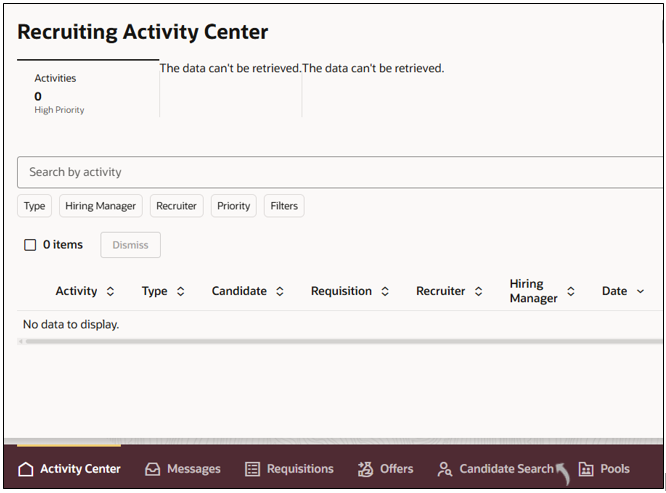Expand the Date column sort chevron
The width and height of the screenshot is (666, 493).
pos(640,292)
